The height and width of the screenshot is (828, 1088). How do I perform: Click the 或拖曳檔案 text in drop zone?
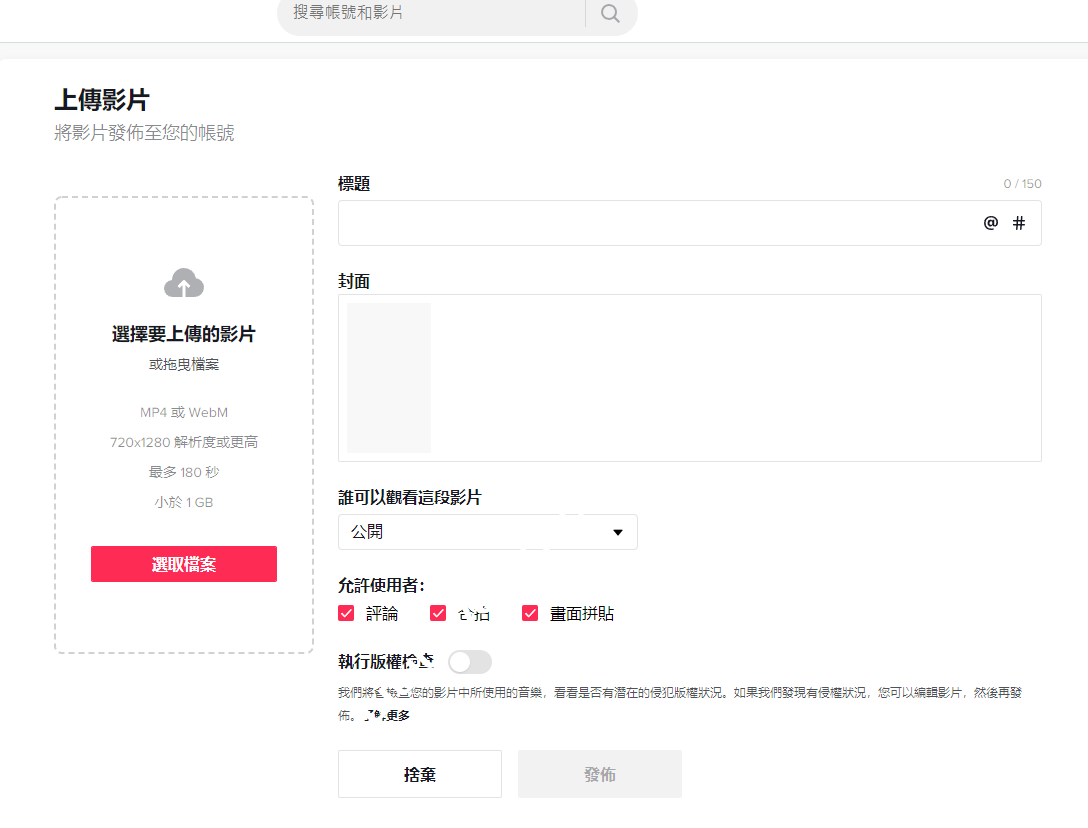point(184,365)
